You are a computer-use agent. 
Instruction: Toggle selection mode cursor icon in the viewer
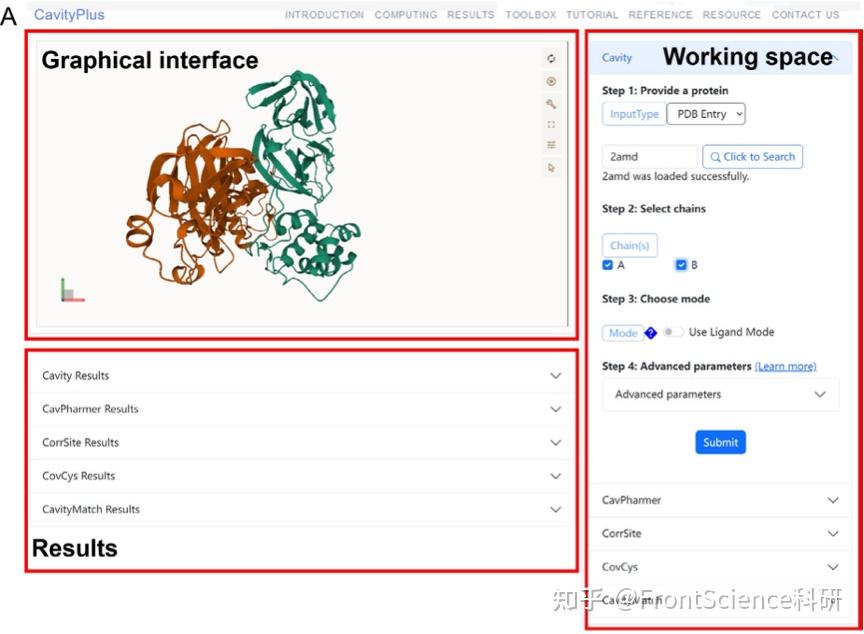[550, 167]
